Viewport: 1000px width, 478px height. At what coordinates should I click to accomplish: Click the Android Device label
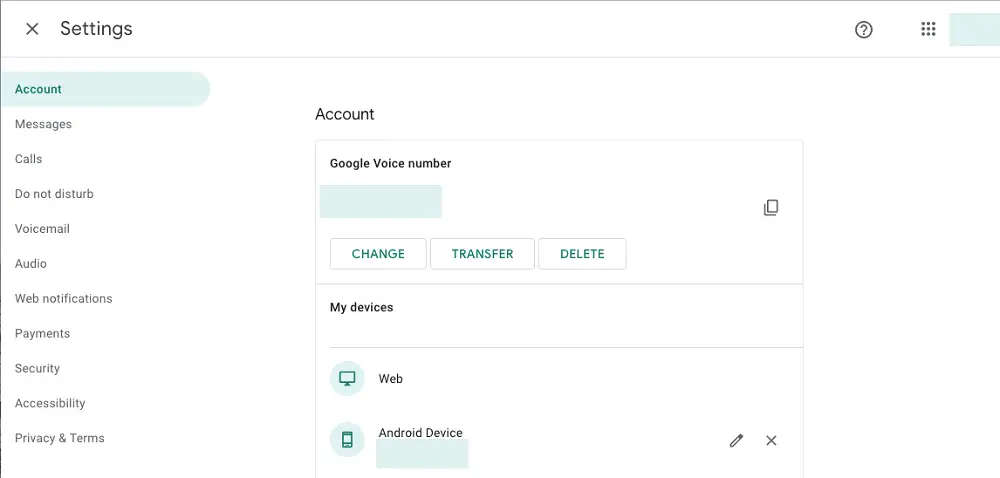[x=420, y=433]
